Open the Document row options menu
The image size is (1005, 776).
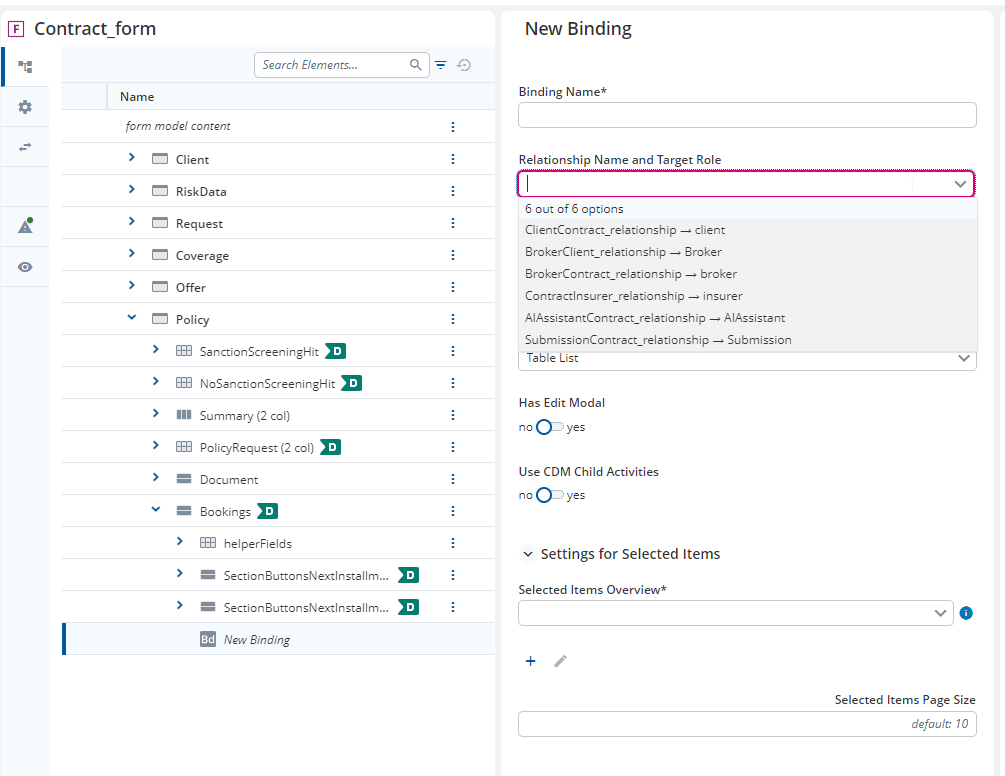[453, 479]
